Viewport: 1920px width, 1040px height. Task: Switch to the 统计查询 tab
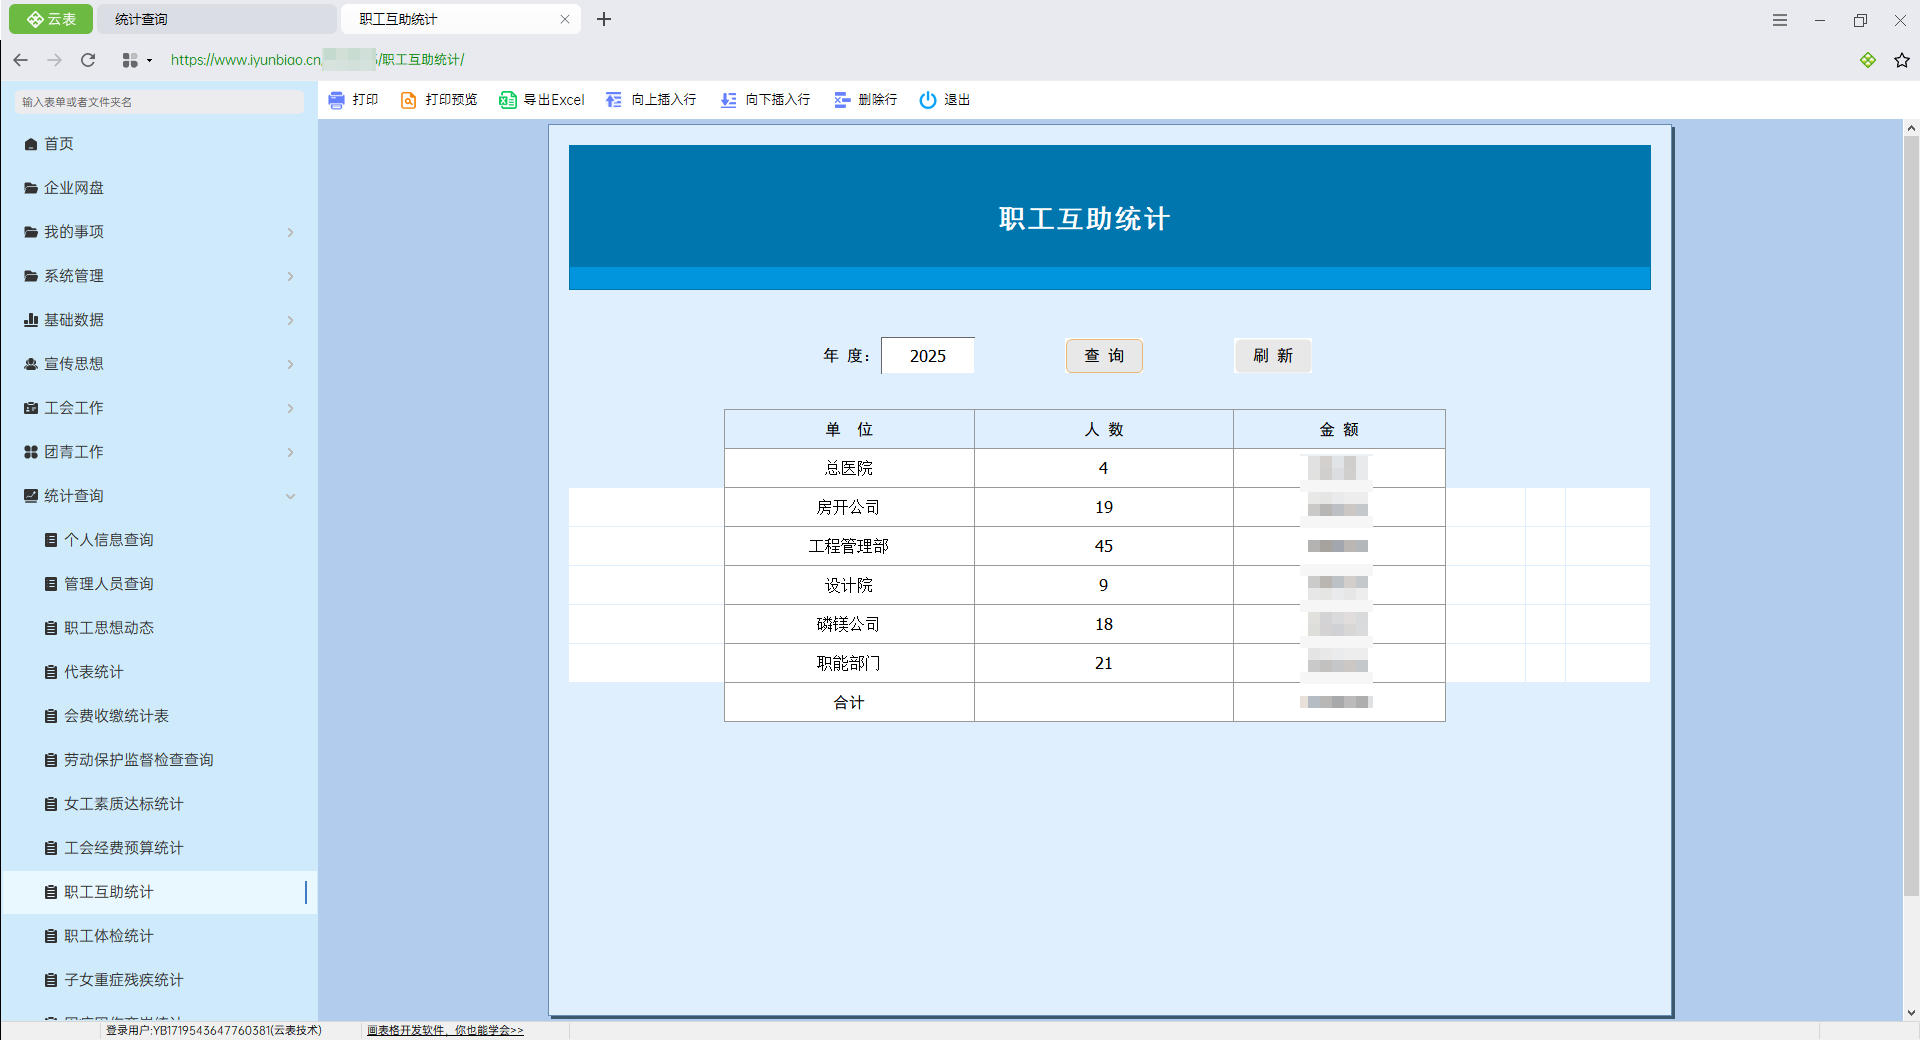(215, 19)
